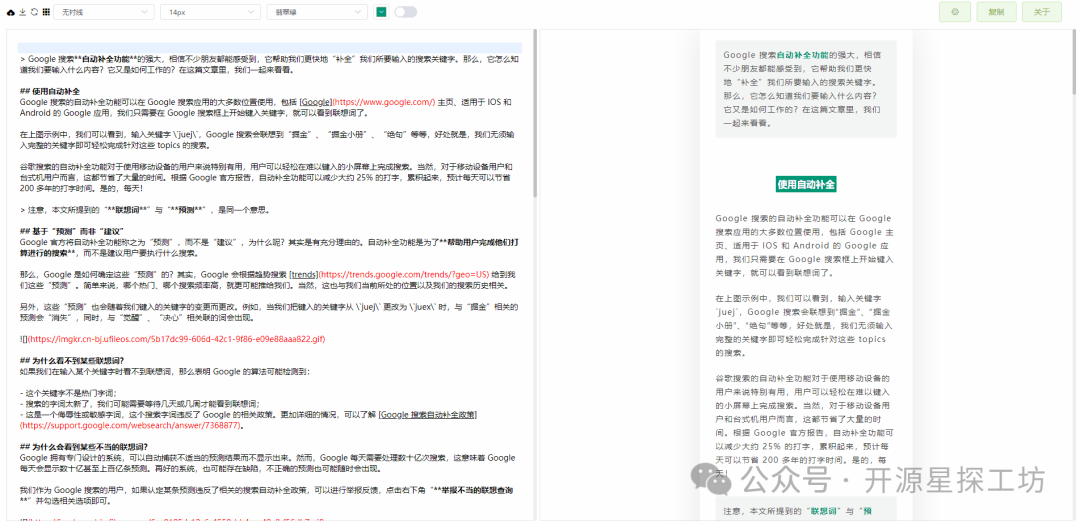Open the green color picker swatch
The height and width of the screenshot is (523, 1080).
[381, 12]
